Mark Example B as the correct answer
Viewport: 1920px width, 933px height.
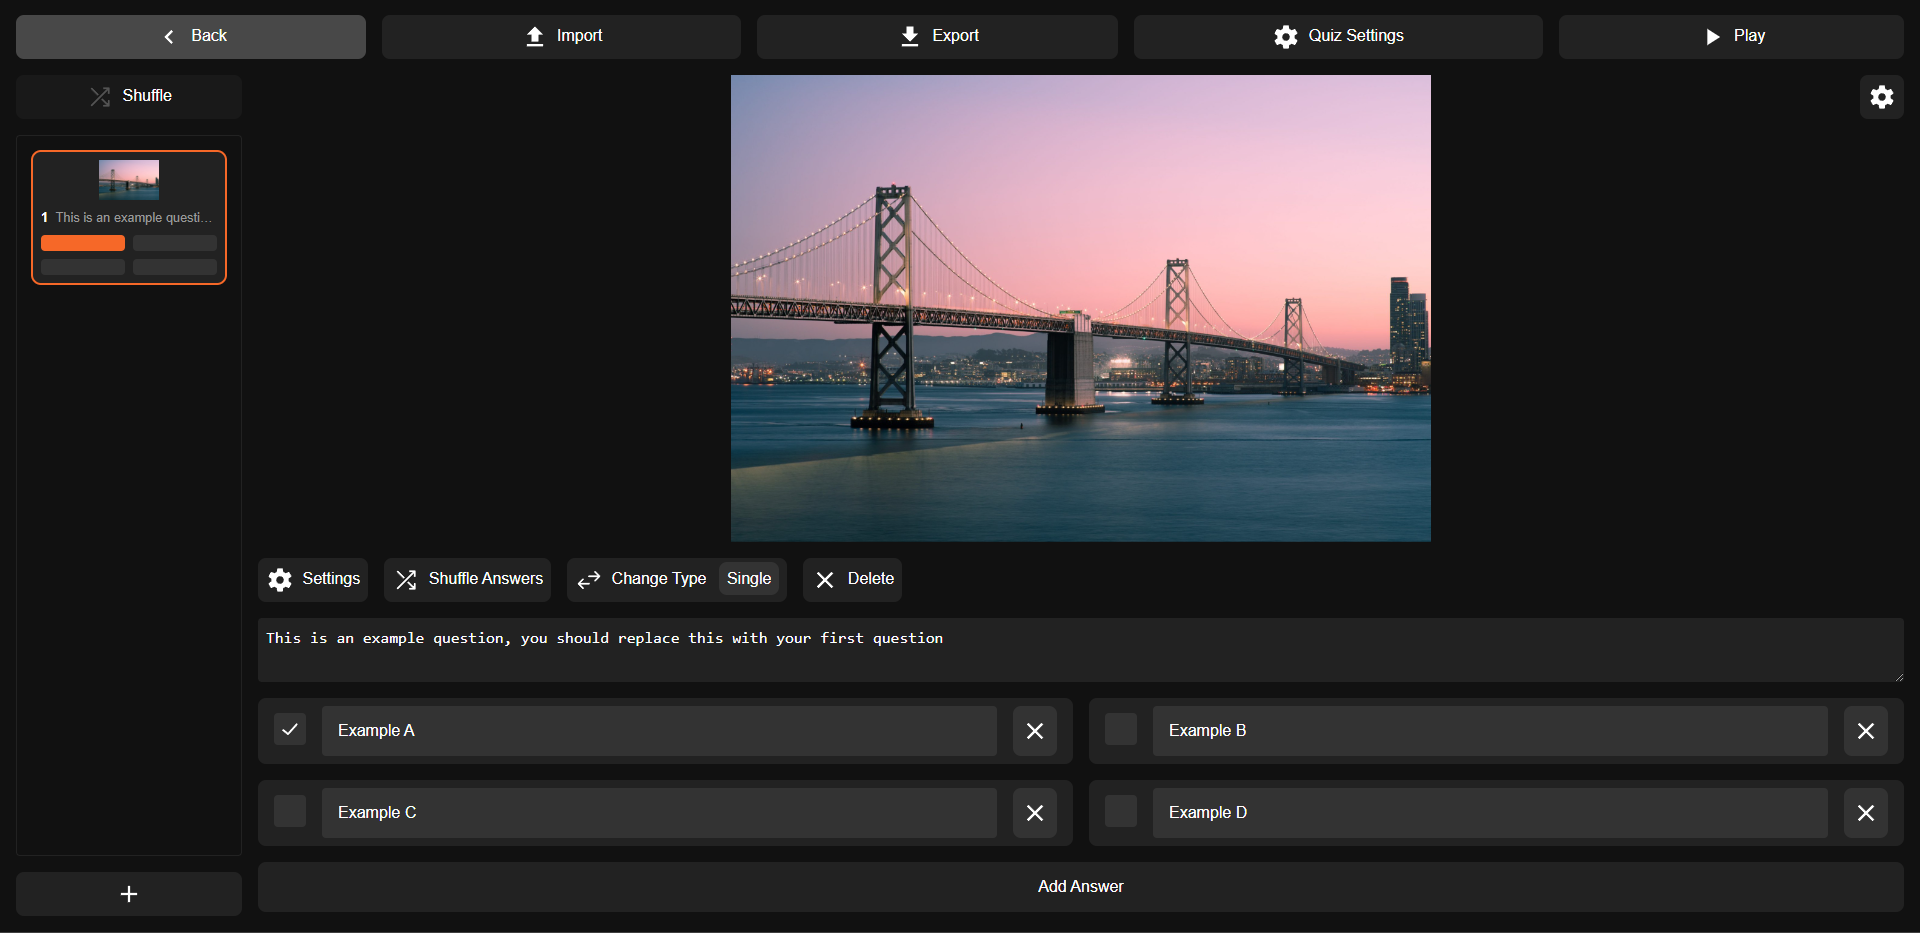coord(1120,730)
